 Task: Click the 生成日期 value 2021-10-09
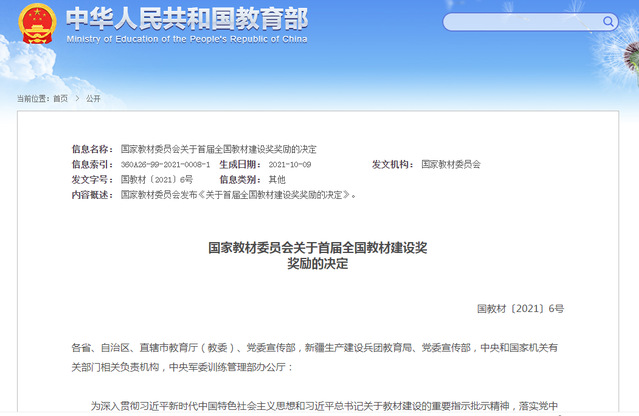pyautogui.click(x=290, y=164)
